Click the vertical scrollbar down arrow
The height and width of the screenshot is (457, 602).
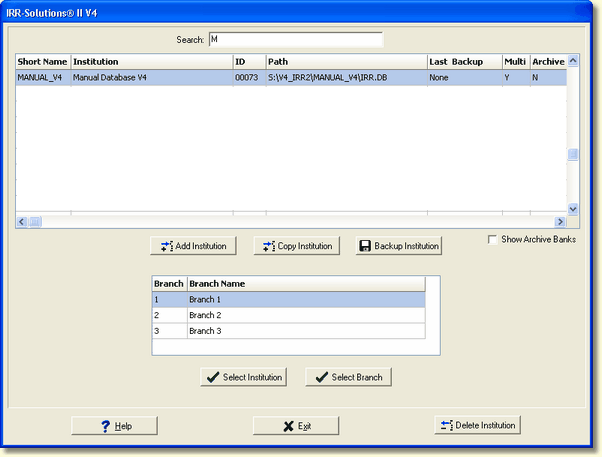tap(573, 209)
